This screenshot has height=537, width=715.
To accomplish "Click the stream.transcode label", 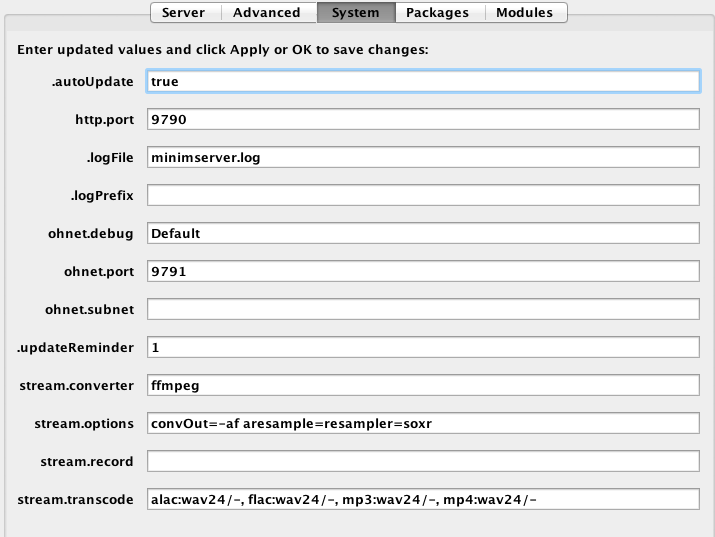I will (x=76, y=500).
